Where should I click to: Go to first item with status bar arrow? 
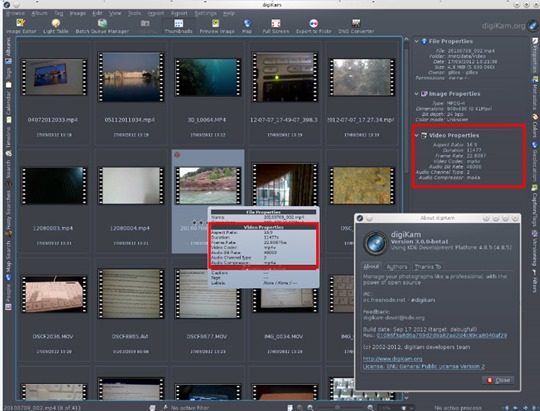505,408
